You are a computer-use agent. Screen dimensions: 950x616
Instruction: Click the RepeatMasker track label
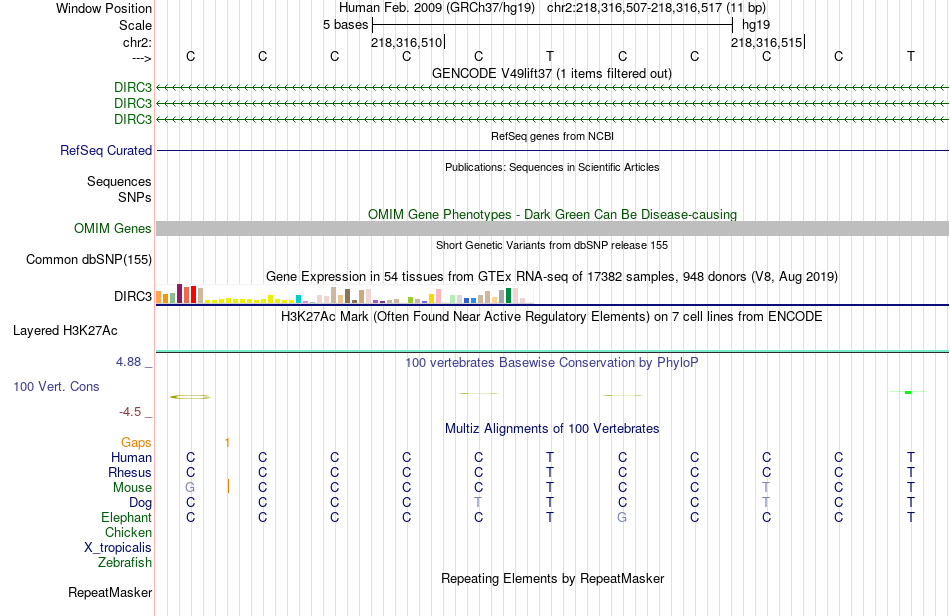click(x=110, y=592)
